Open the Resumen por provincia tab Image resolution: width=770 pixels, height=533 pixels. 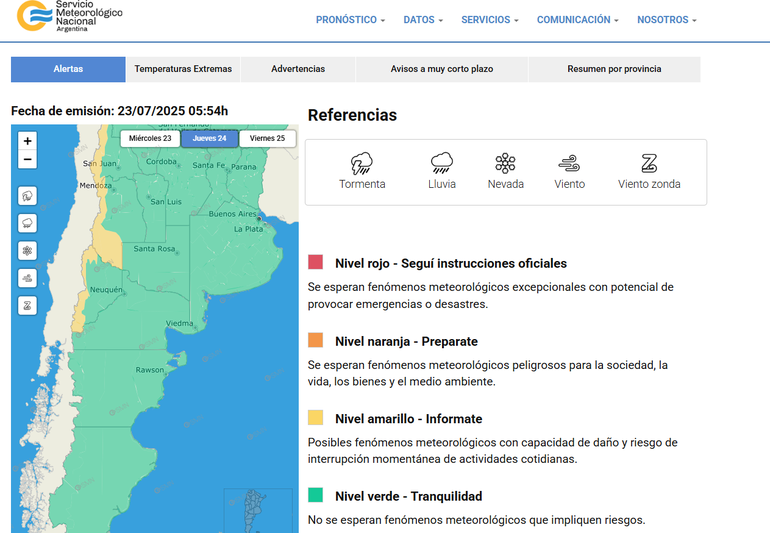(614, 69)
